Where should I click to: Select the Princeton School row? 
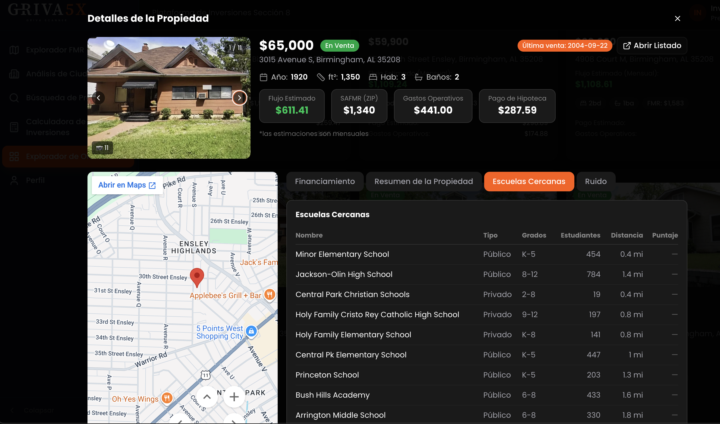487,375
